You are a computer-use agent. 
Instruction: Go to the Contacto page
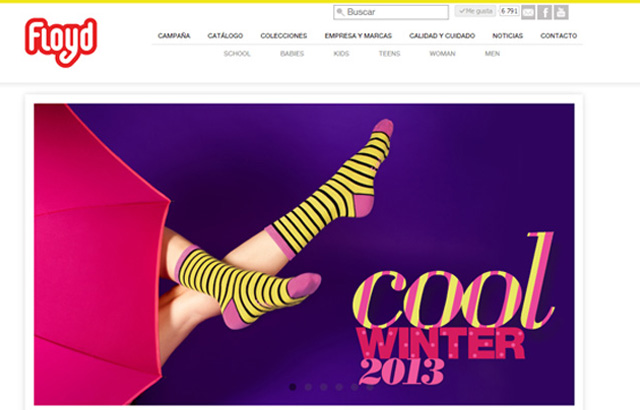click(559, 36)
